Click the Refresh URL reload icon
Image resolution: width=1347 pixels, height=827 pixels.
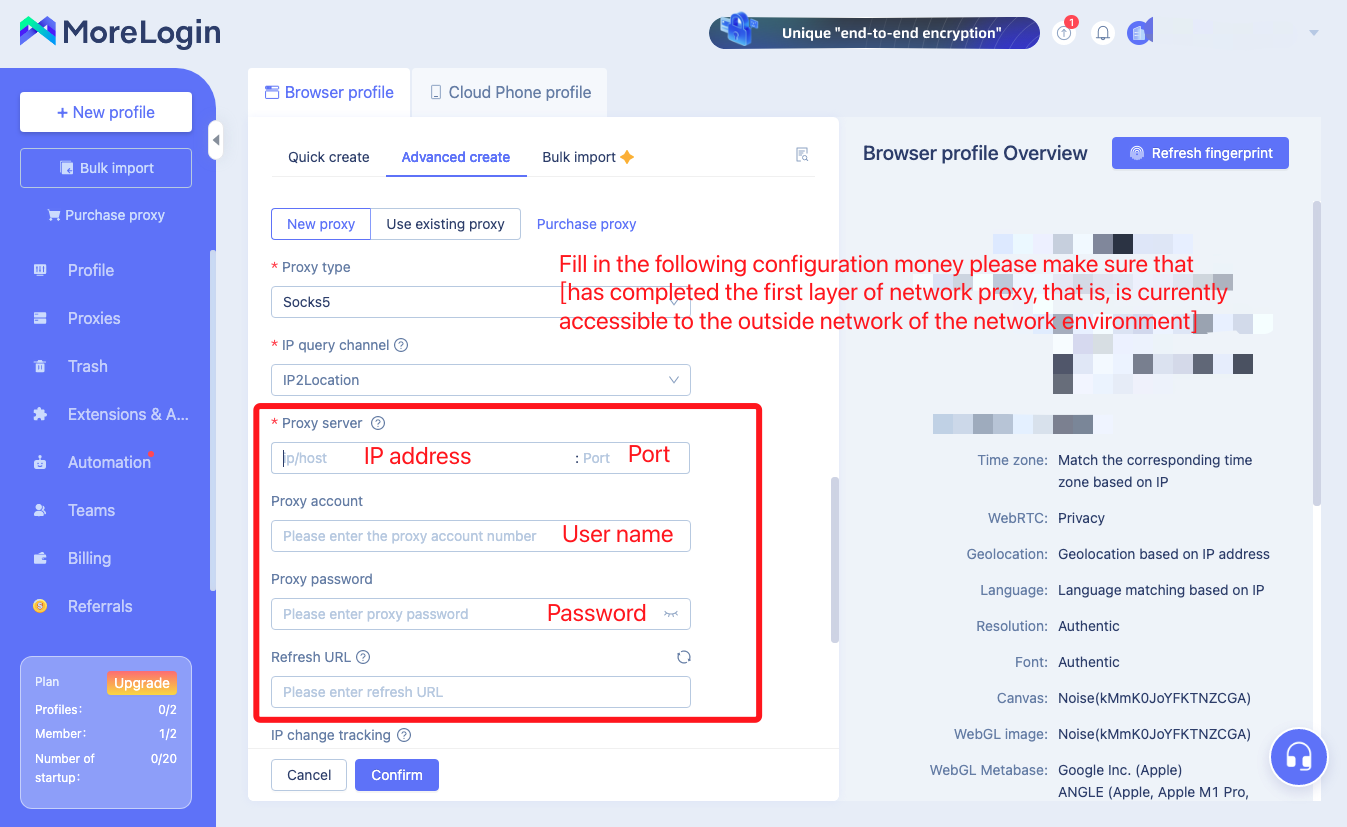point(684,657)
